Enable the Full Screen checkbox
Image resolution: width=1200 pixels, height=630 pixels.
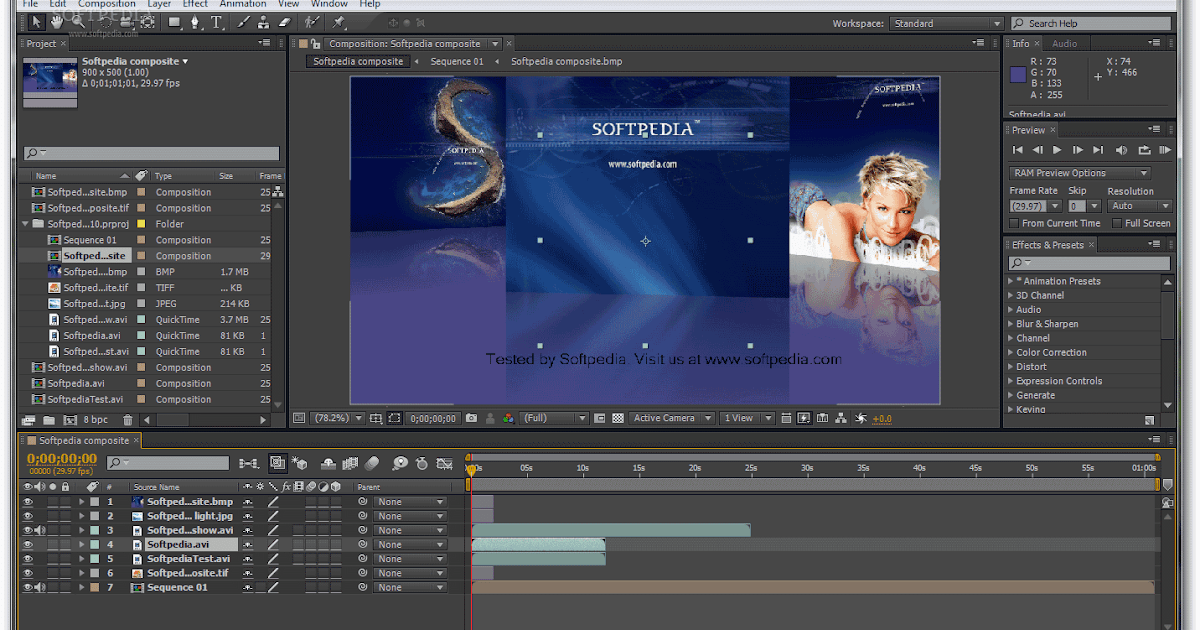click(x=1117, y=223)
